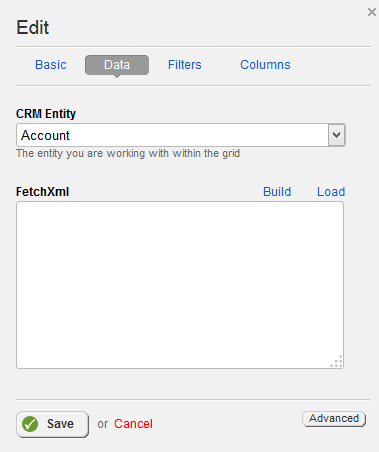Focus the FetchXml text area

pos(180,285)
